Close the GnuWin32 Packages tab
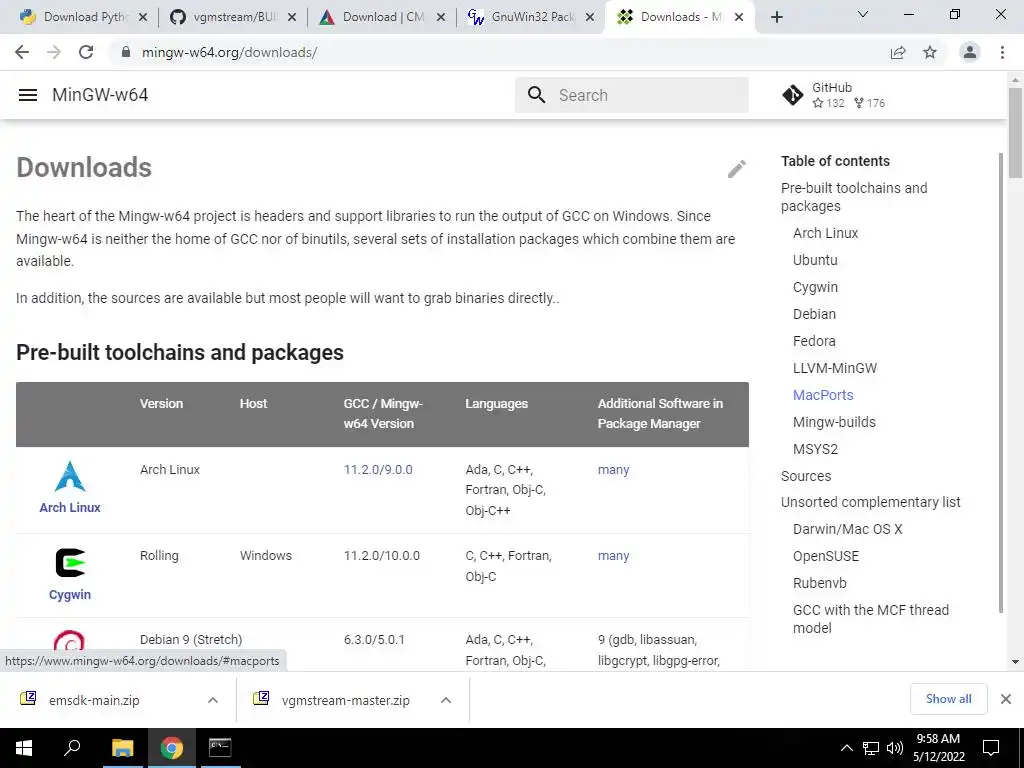The image size is (1024, 768). 590,17
